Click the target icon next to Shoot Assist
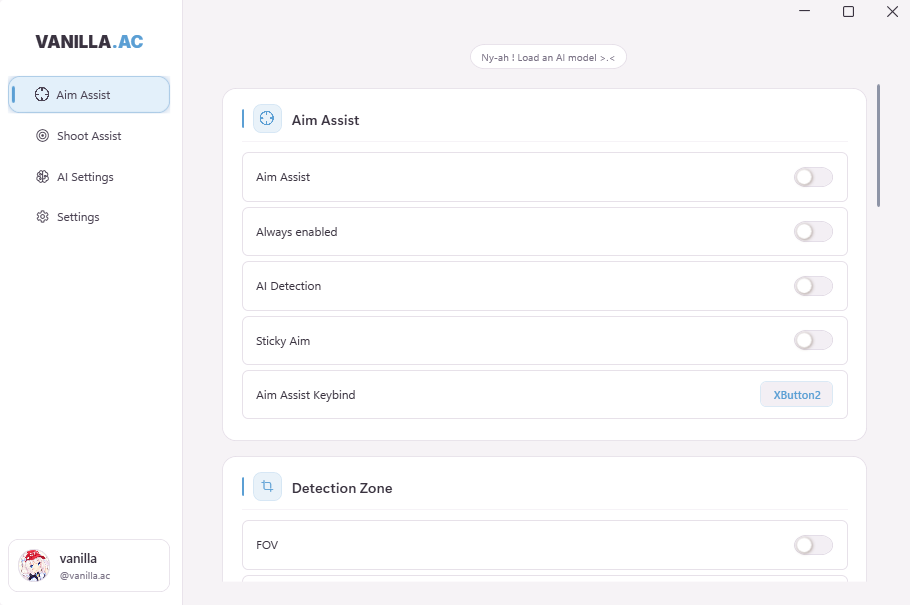The image size is (910, 605). click(42, 135)
